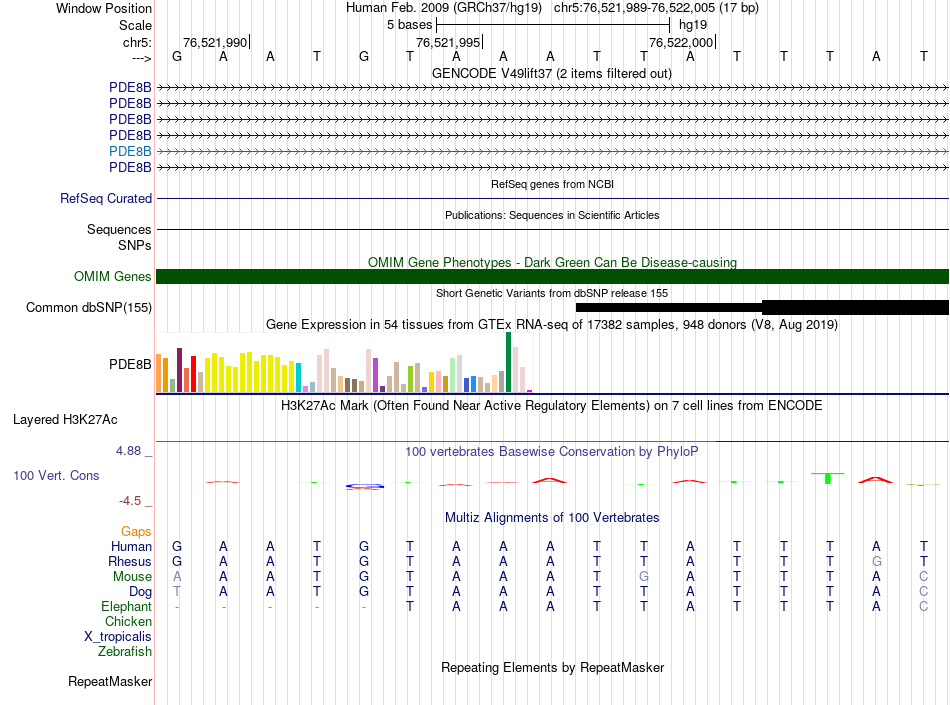950x705 pixels.
Task: Click the Rhesus species alignment label
Action: 130,562
